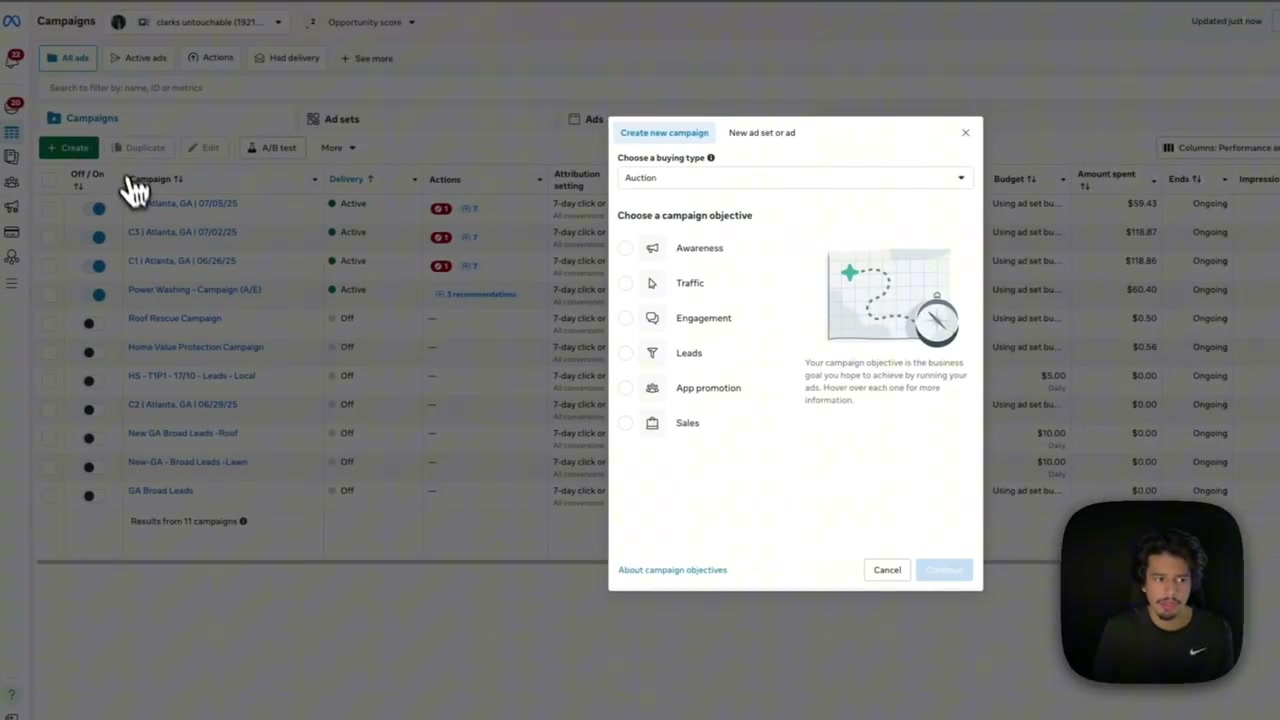Open the megaphone Advertising settings icon in sidebar
Image resolution: width=1280 pixels, height=720 pixels.
(12, 207)
